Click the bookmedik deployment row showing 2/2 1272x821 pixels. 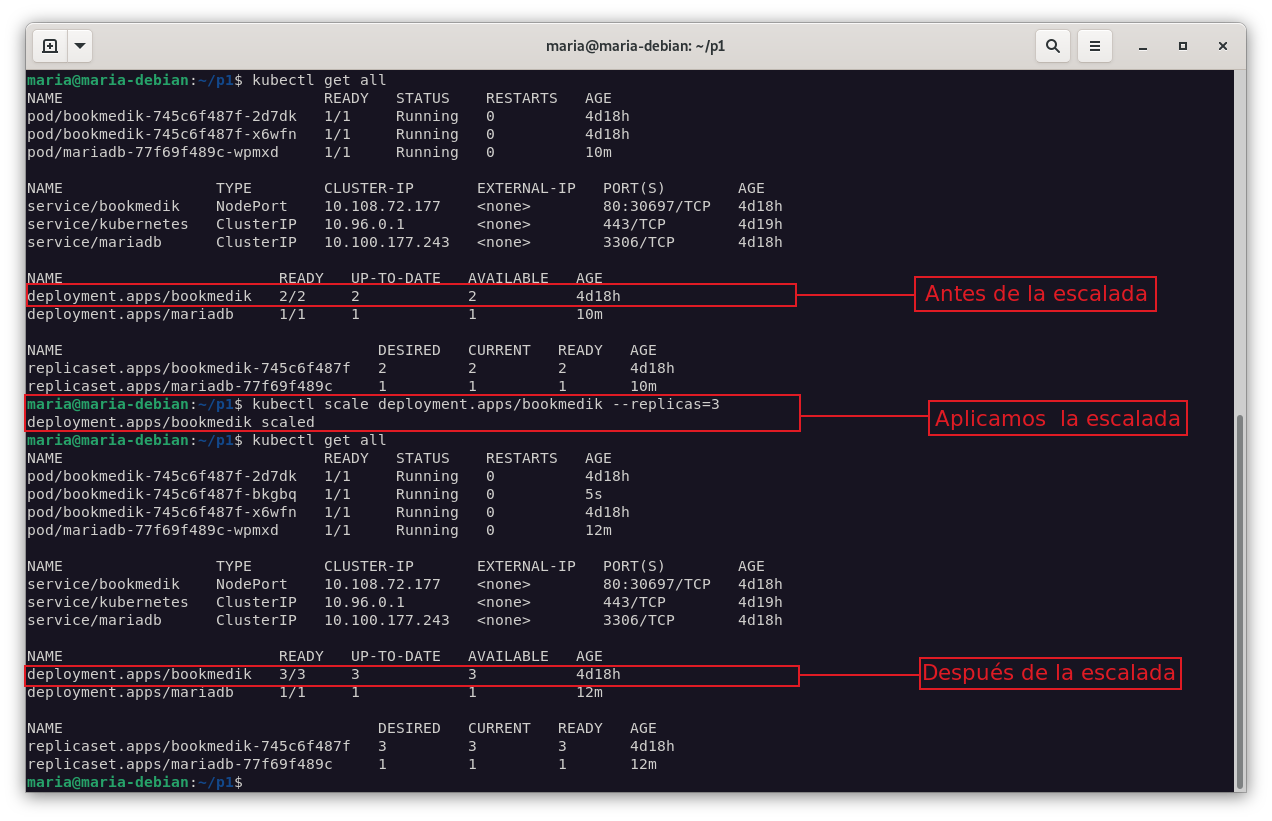point(410,296)
